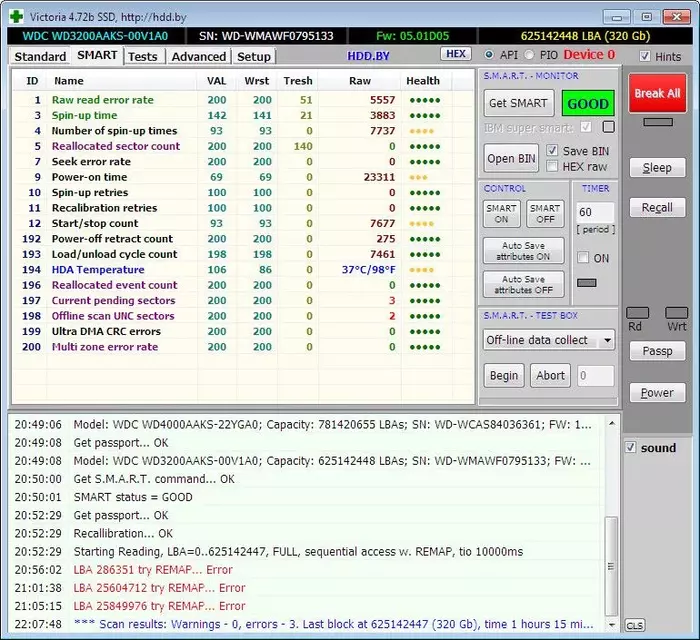The width and height of the screenshot is (700, 640).
Task: Select the Offline scan UNC sectors row
Action: 243,316
